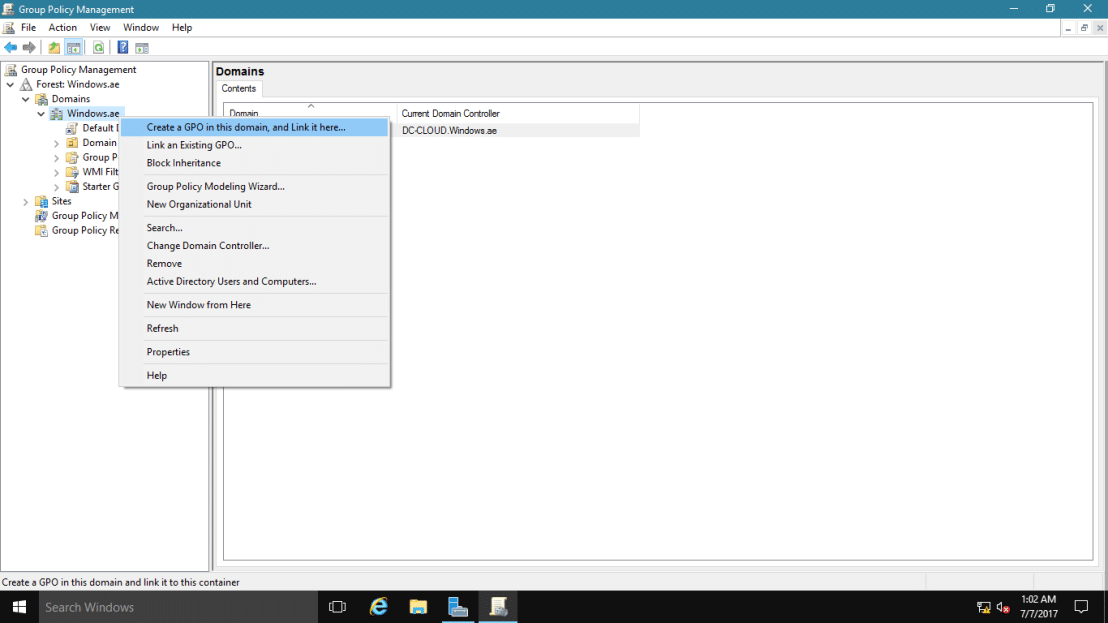Open the Window menu
The image size is (1108, 623).
[x=141, y=28]
